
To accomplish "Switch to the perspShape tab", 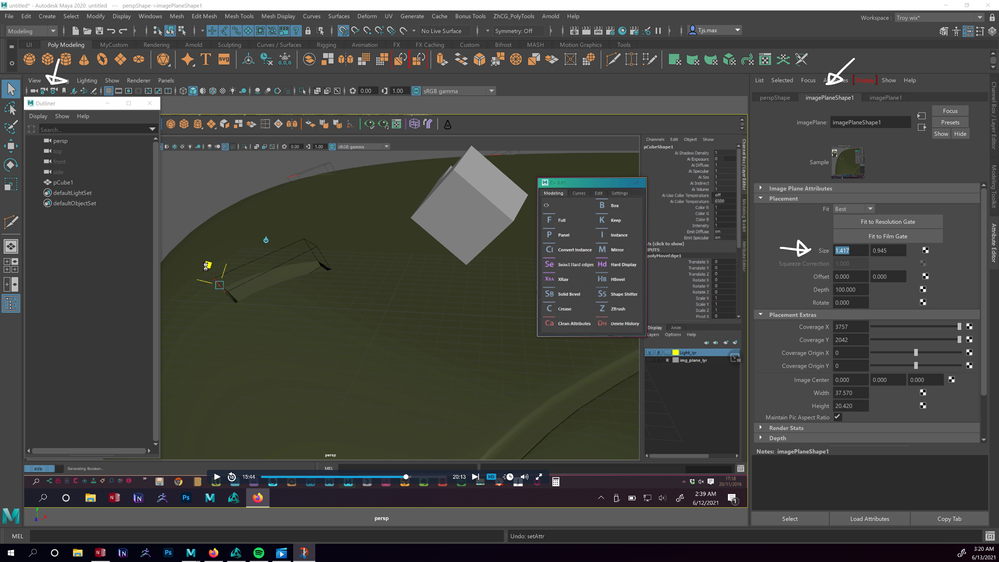I will pyautogui.click(x=775, y=98).
